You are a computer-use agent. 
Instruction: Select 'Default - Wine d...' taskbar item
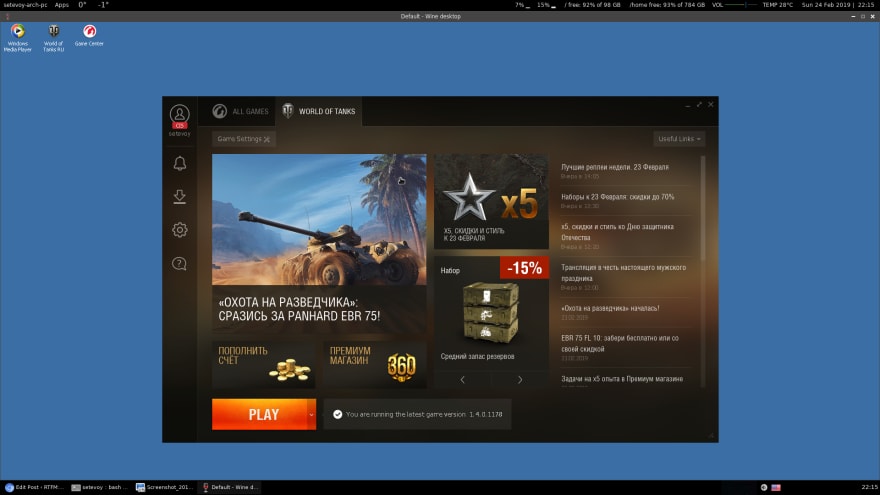point(230,487)
